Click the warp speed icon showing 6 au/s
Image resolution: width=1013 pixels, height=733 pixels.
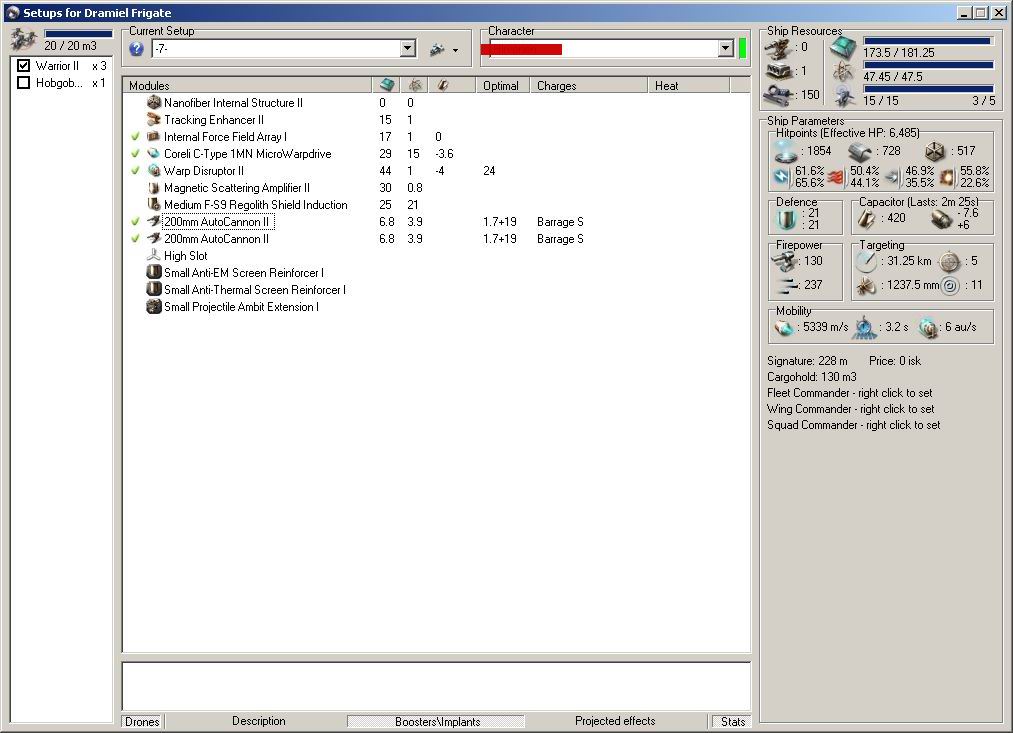(928, 328)
